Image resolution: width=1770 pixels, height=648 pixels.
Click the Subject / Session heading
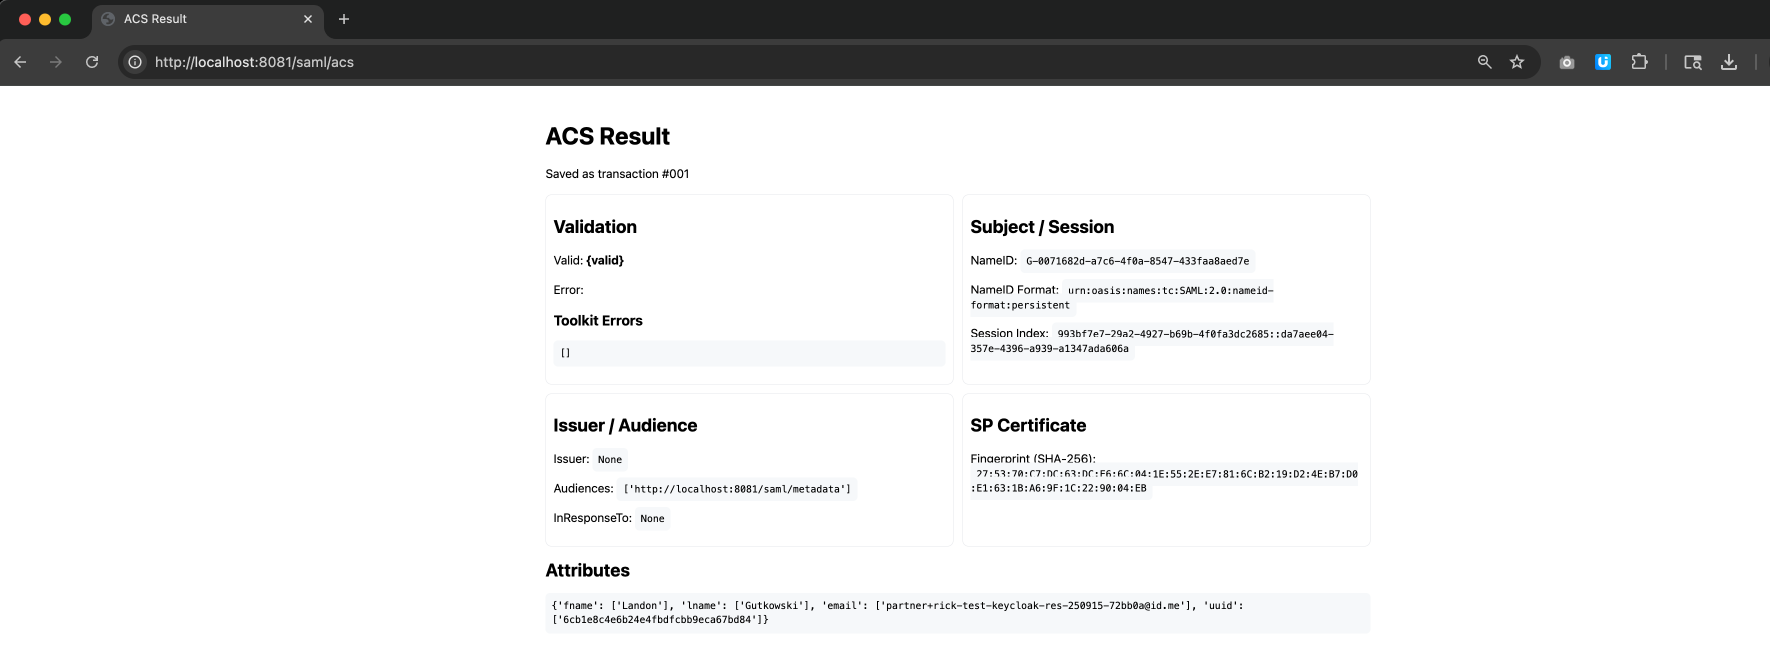[x=1042, y=227]
